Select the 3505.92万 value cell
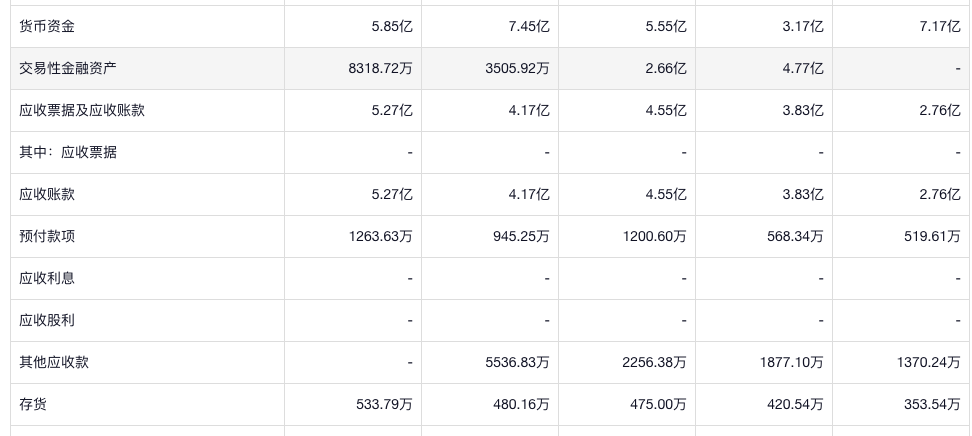 [511, 69]
